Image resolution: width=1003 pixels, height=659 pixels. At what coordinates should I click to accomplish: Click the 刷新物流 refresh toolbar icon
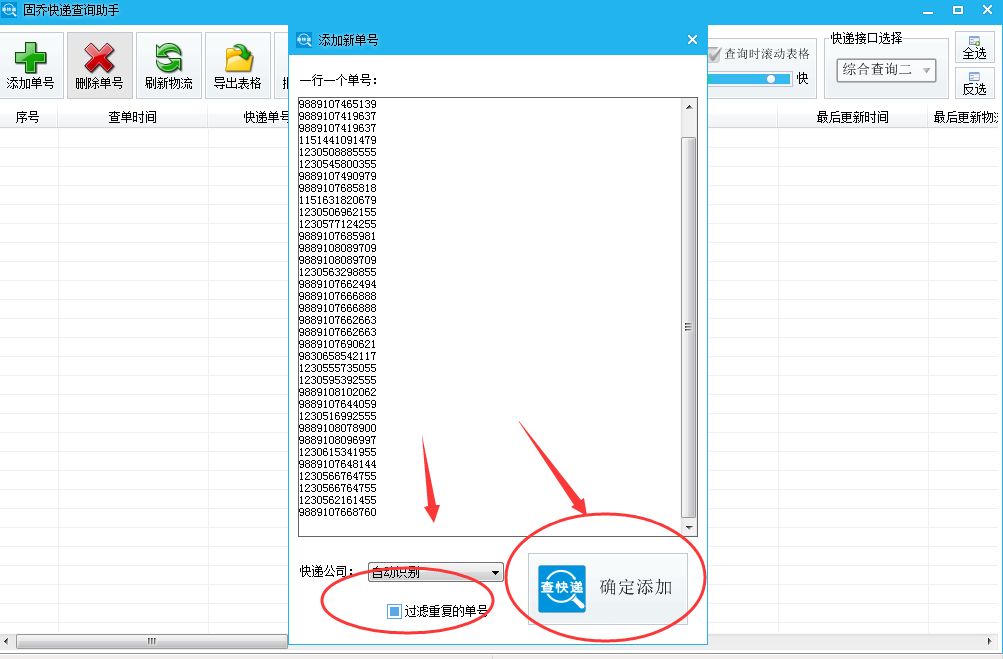(168, 58)
